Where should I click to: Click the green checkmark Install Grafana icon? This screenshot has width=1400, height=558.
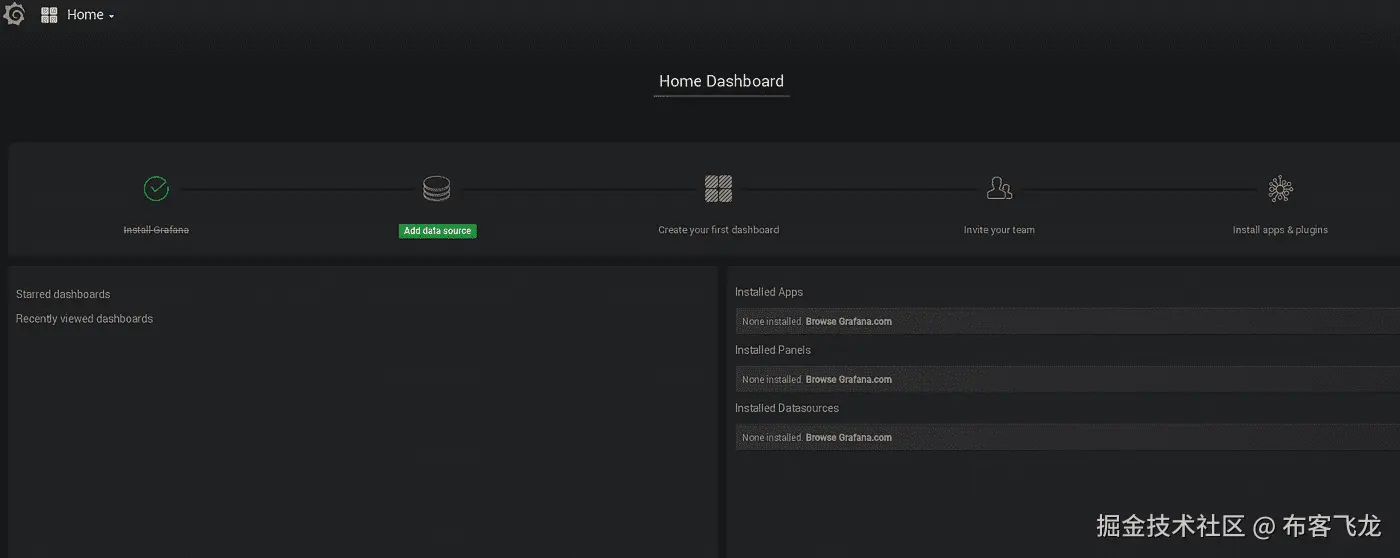point(156,188)
